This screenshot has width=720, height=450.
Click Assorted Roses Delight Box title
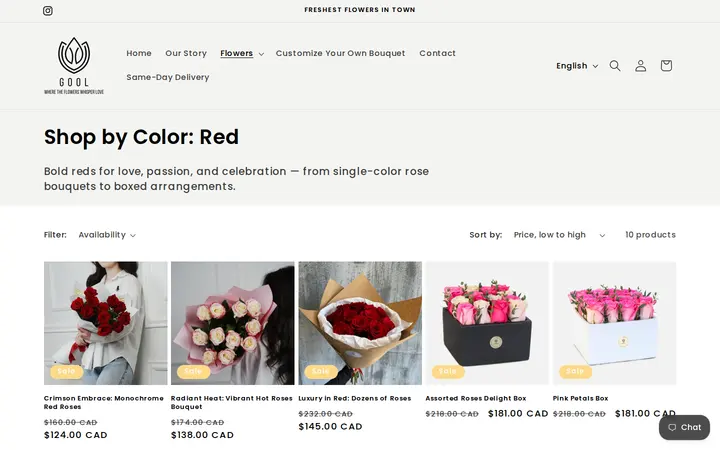[476, 398]
